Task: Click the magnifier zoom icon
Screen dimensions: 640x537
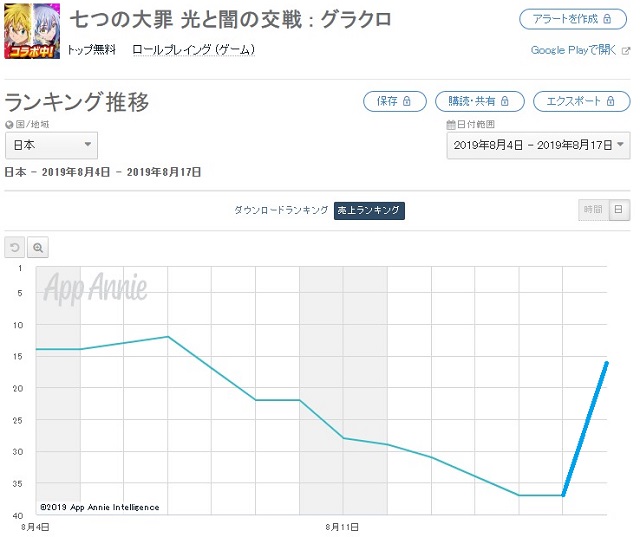Action: click(38, 247)
